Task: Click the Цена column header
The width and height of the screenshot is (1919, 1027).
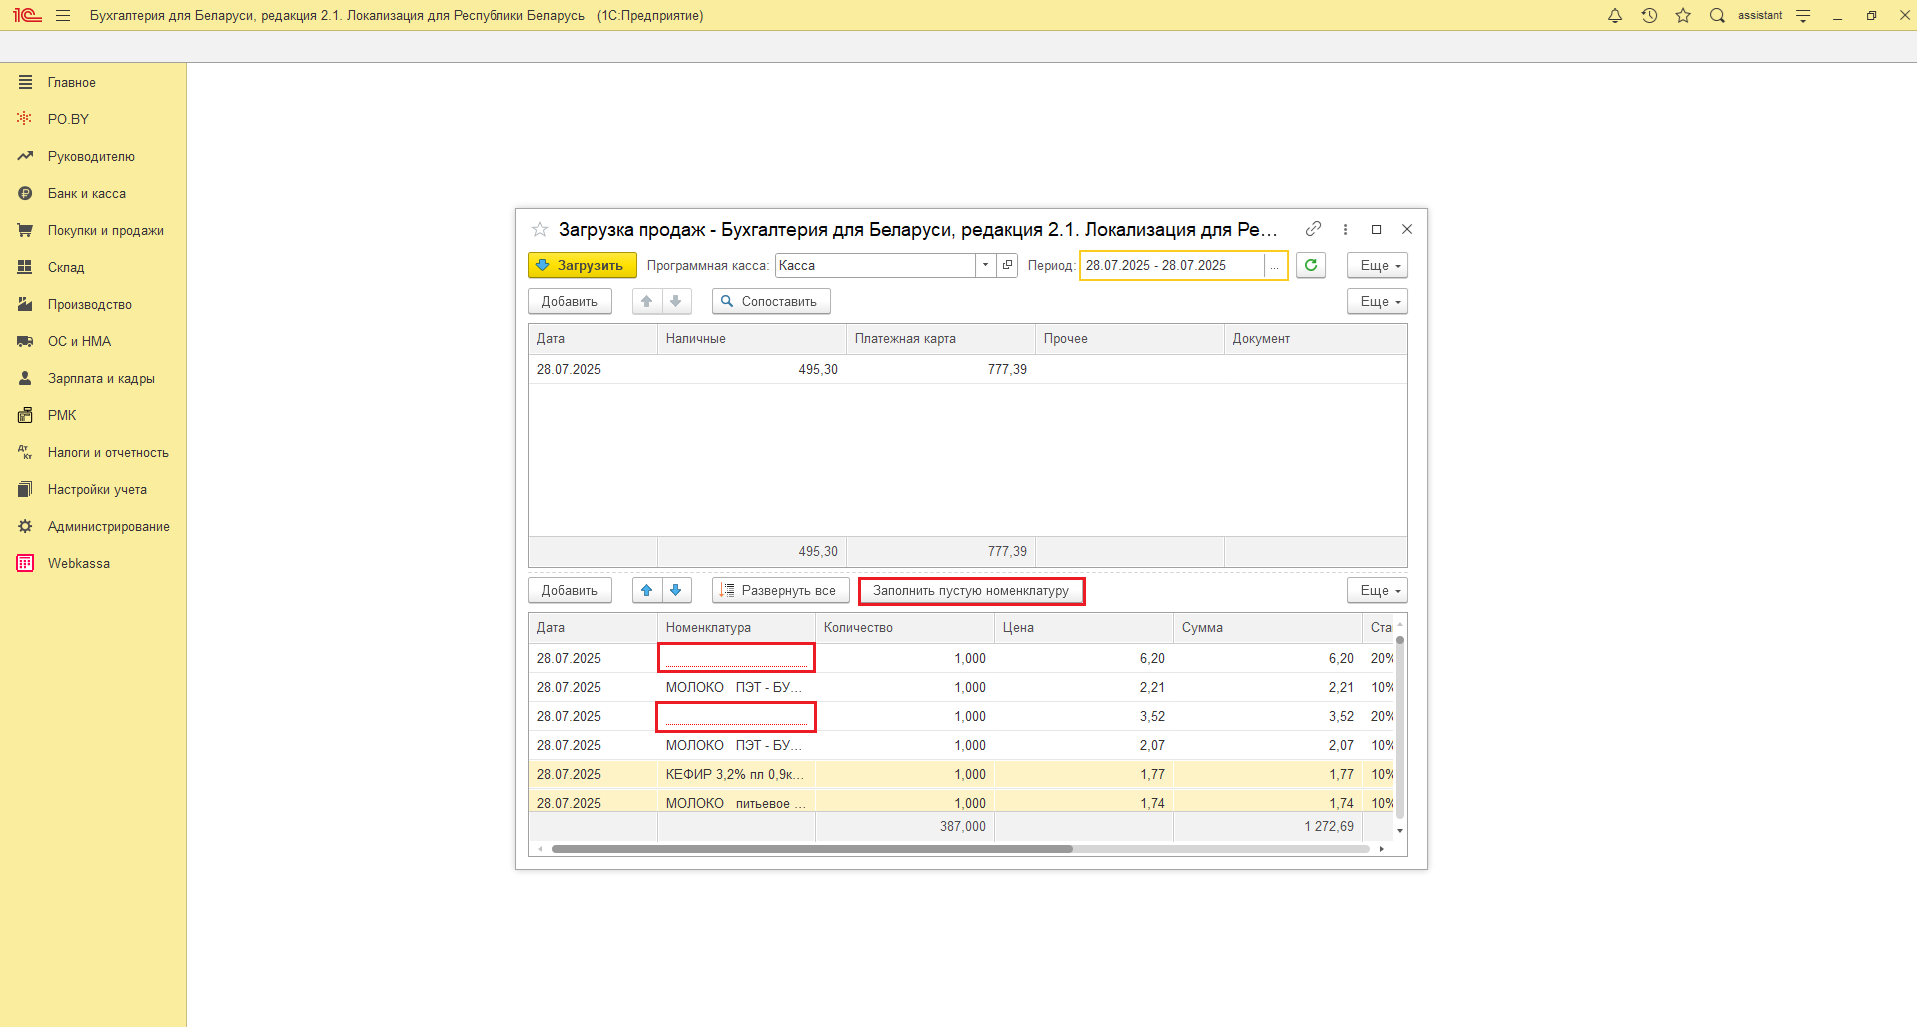Action: (1084, 628)
